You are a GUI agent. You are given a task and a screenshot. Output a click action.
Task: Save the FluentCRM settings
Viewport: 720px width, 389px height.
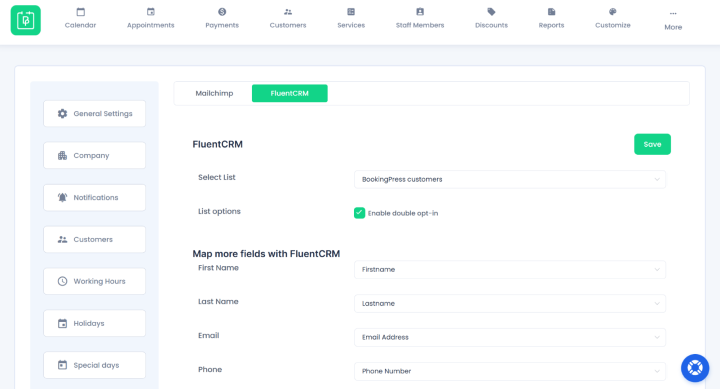pos(652,144)
